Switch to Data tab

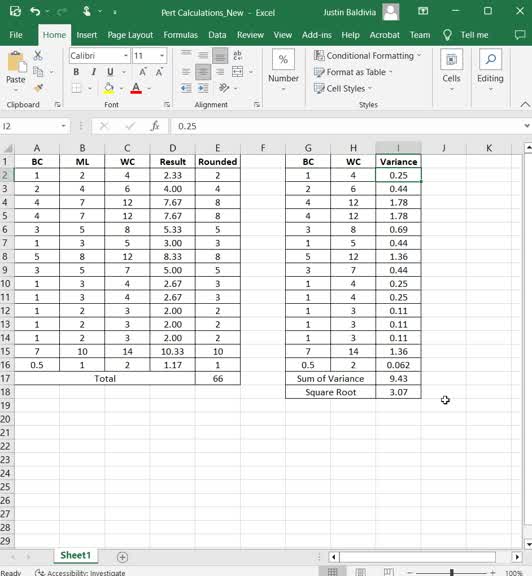coord(217,35)
